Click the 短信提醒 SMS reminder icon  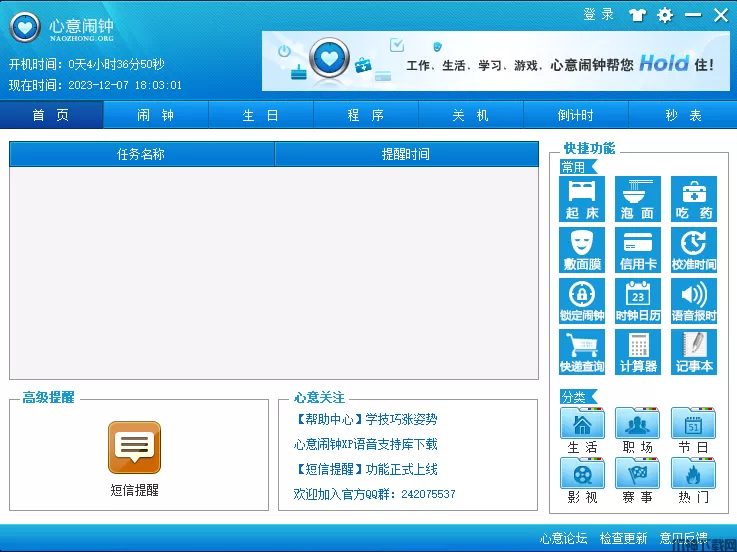pyautogui.click(x=134, y=448)
